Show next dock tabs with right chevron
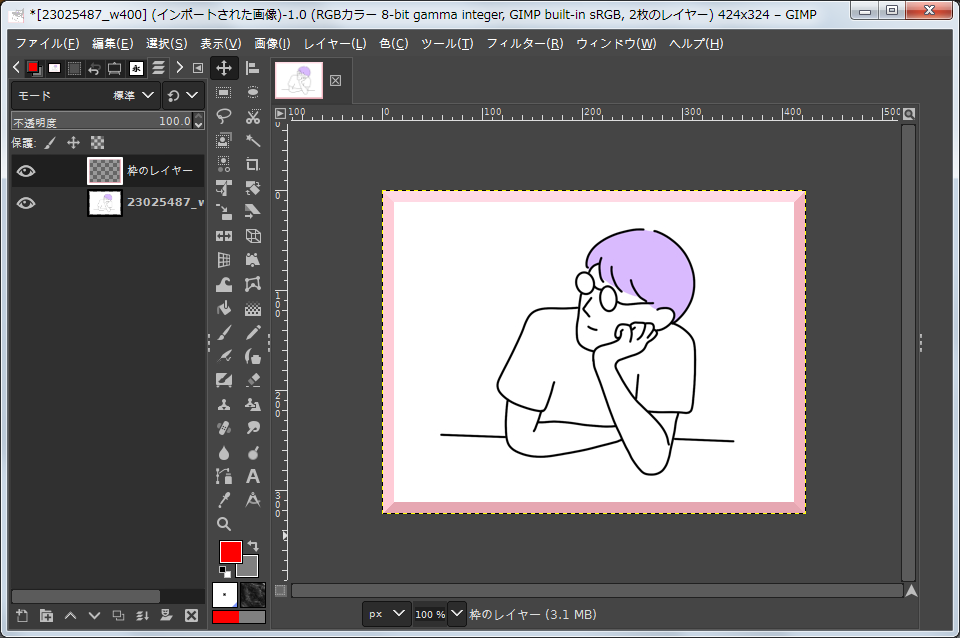This screenshot has width=960, height=638. coord(179,67)
